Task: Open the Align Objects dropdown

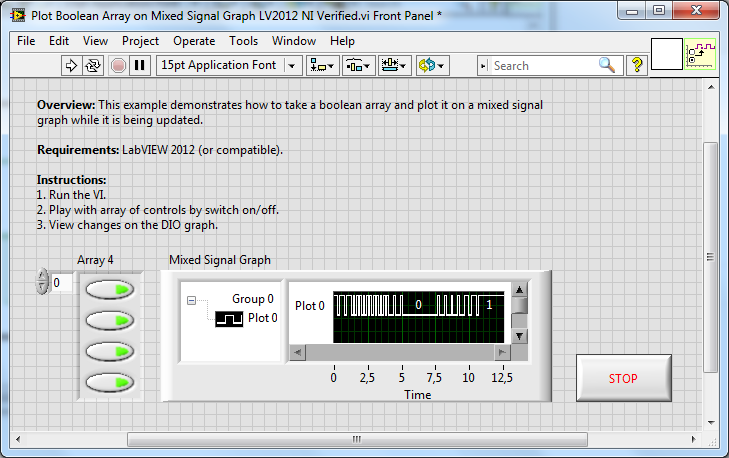Action: (322, 65)
